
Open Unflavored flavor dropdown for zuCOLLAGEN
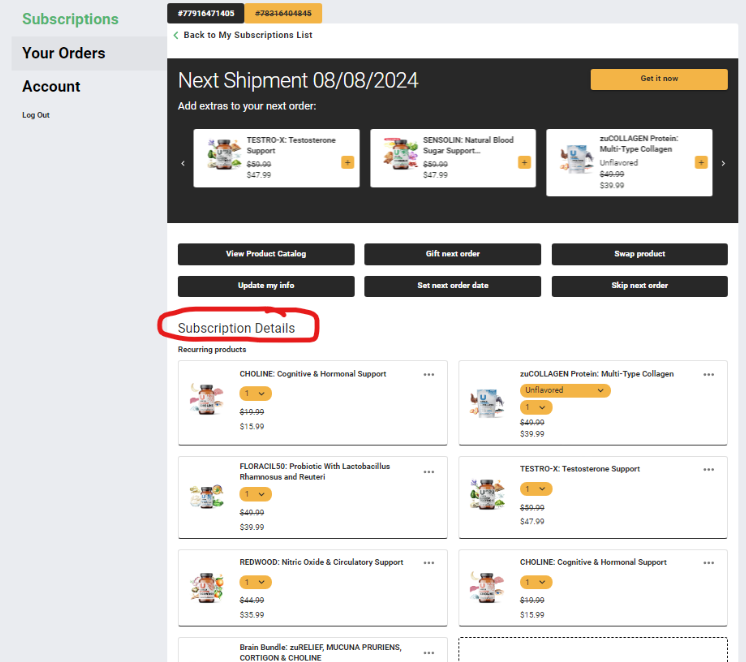pyautogui.click(x=565, y=390)
